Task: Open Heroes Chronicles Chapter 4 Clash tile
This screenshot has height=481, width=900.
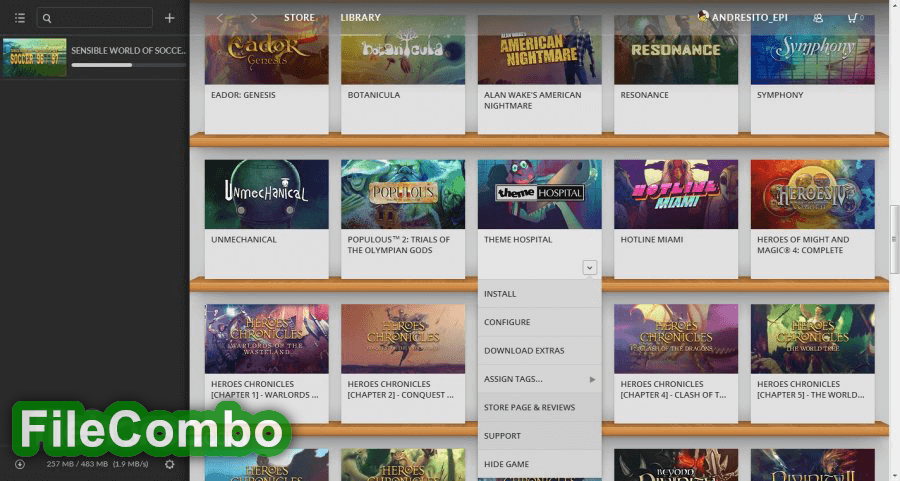Action: tap(676, 364)
